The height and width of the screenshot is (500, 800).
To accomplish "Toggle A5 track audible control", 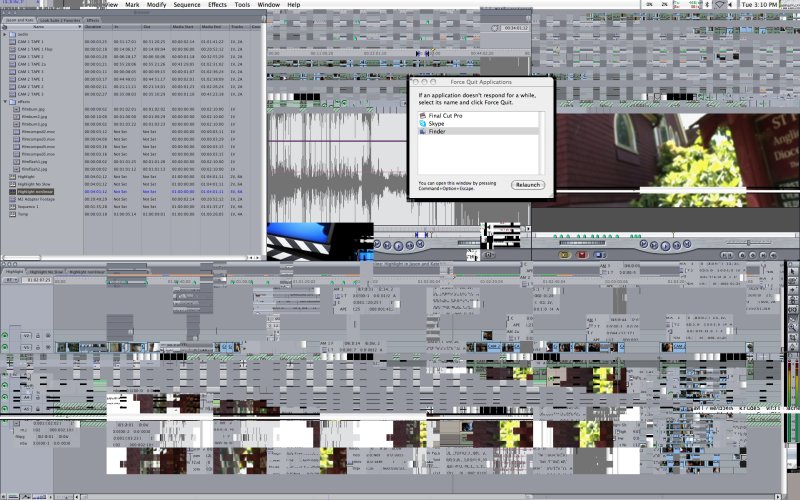I will click(5, 409).
